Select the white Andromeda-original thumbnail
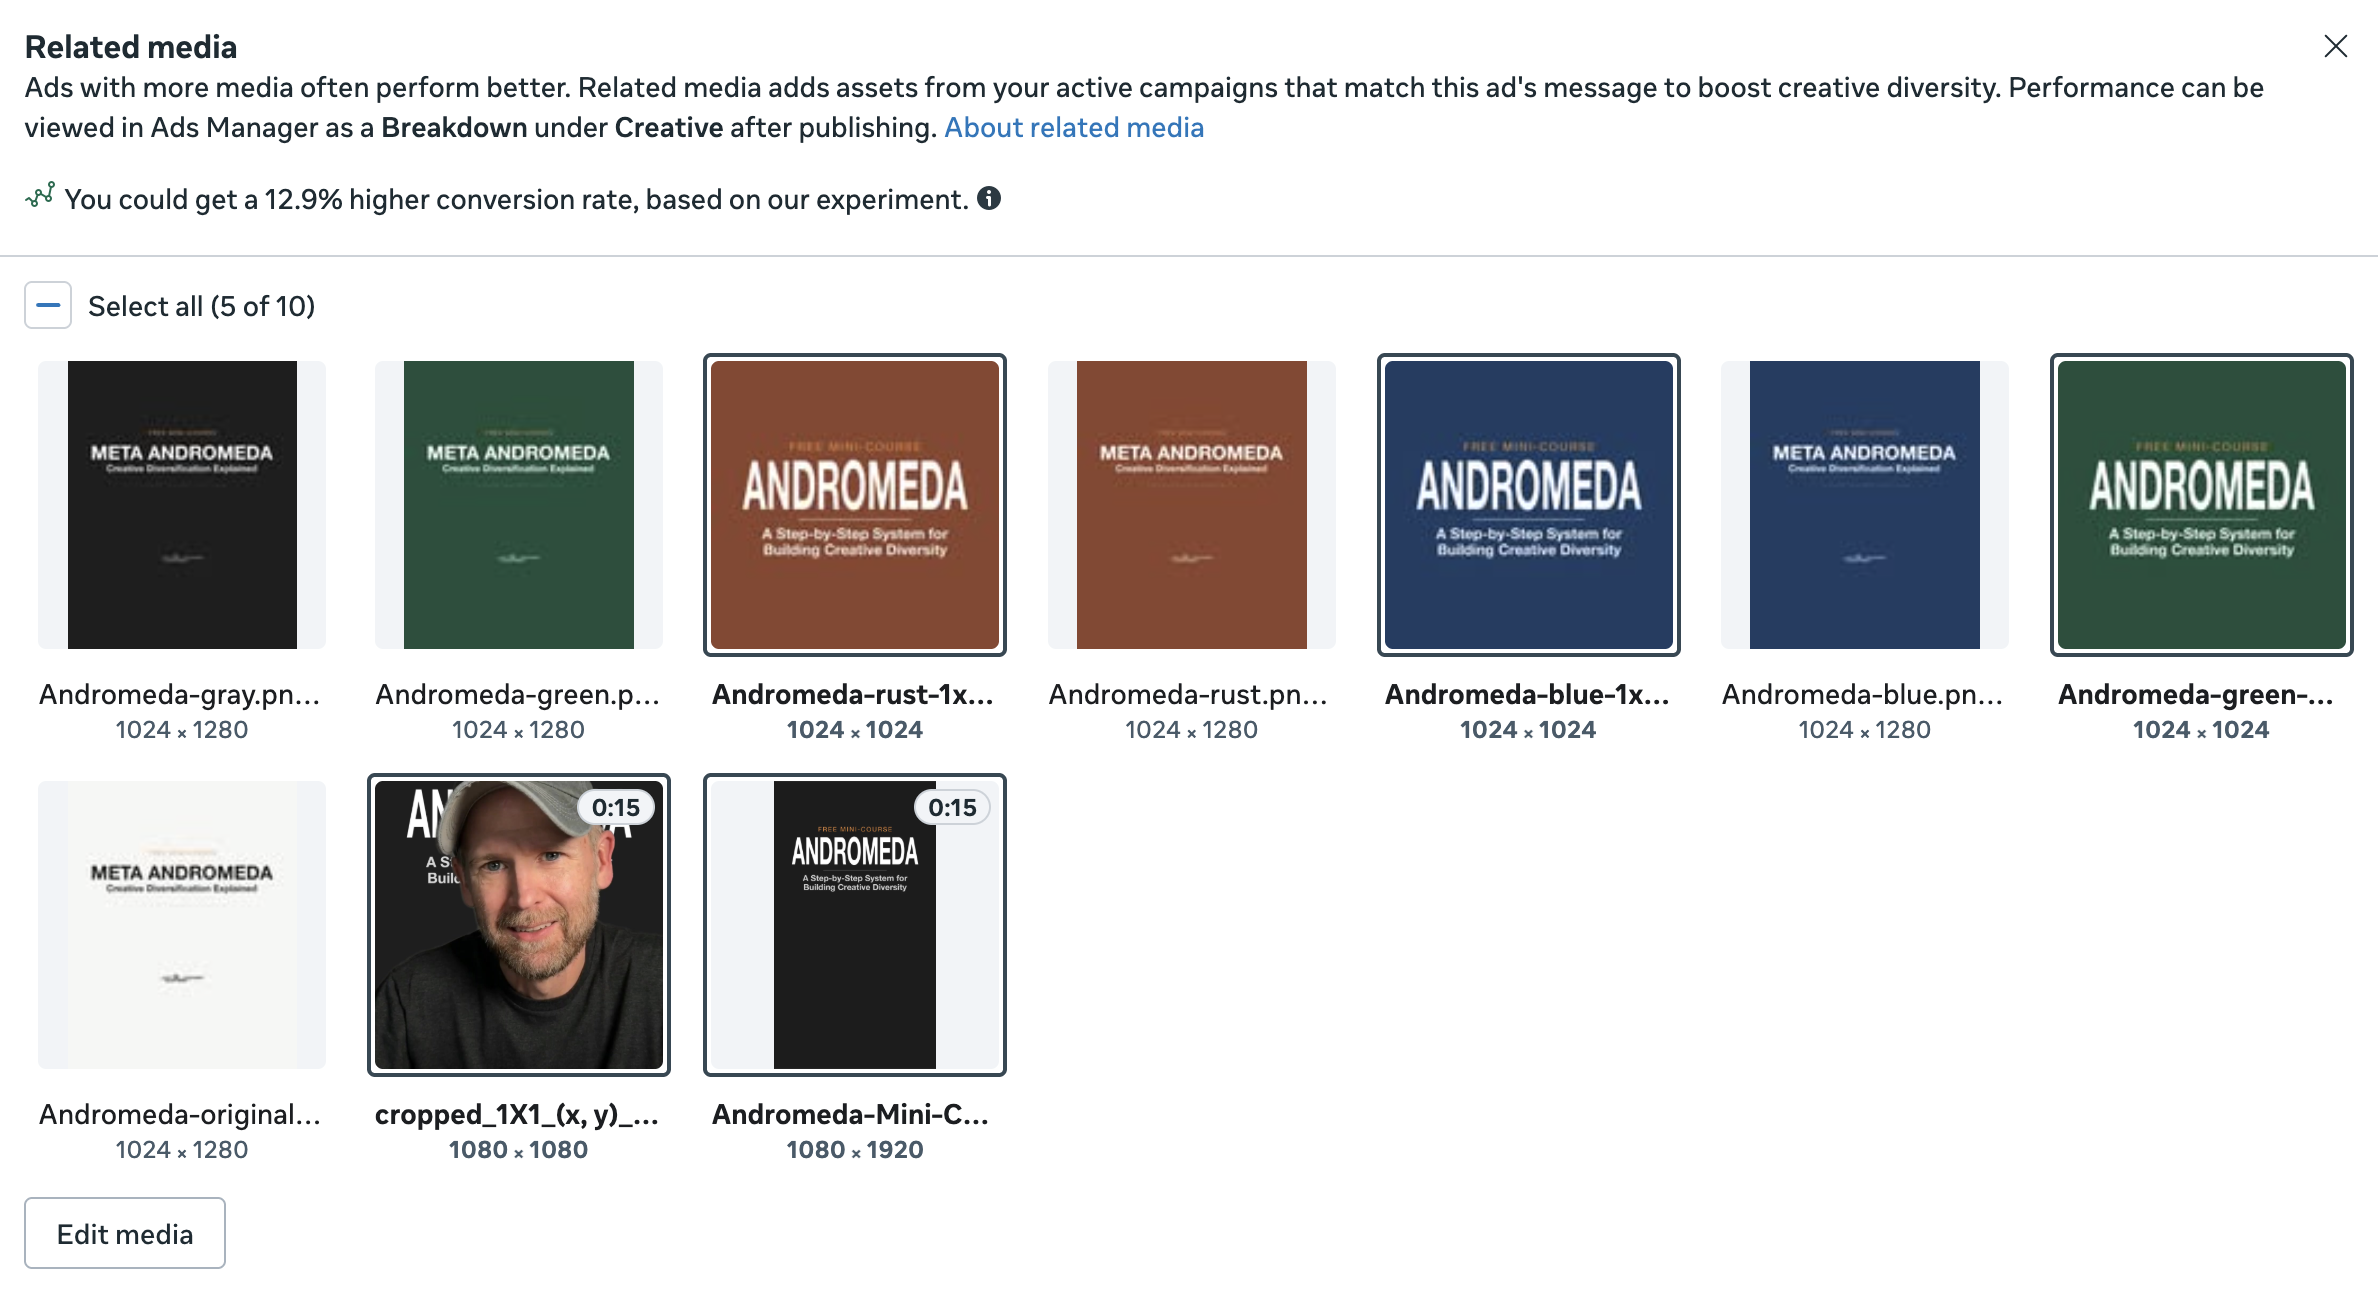This screenshot has width=2378, height=1304. click(x=182, y=925)
